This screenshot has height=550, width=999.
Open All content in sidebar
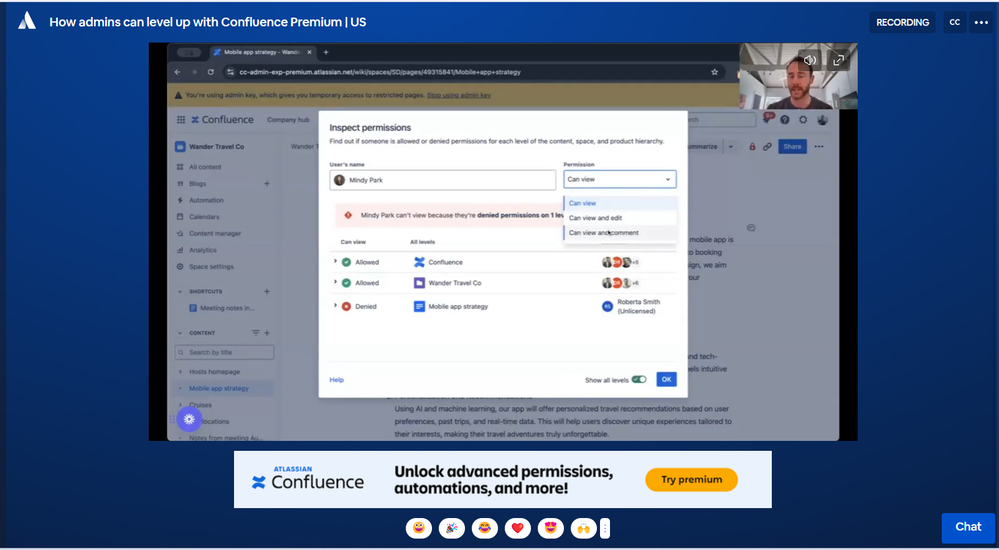(x=205, y=167)
